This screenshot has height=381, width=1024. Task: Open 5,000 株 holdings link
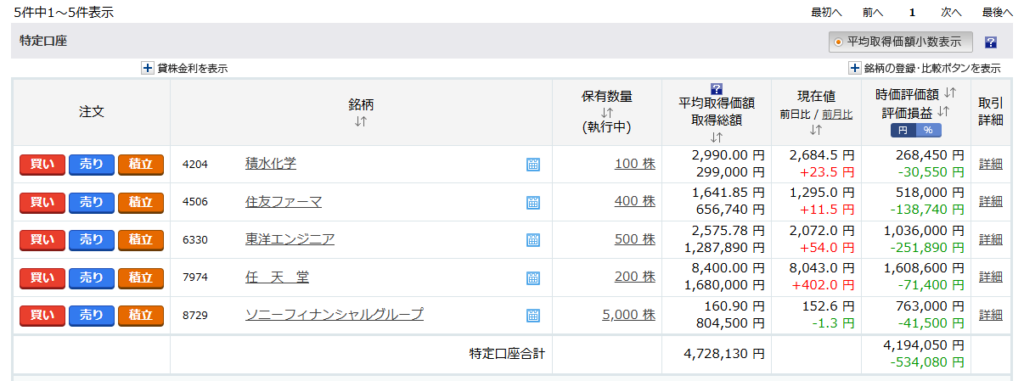click(x=628, y=315)
